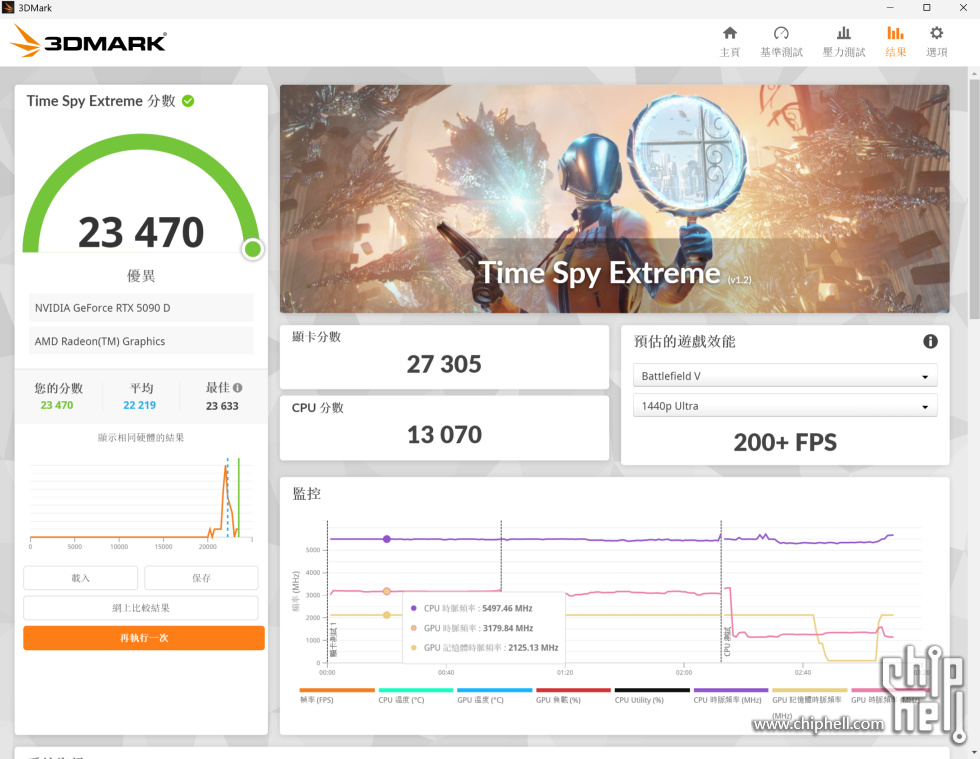Expand the Battlefield V game dropdown
This screenshot has width=980, height=759.
[x=785, y=376]
